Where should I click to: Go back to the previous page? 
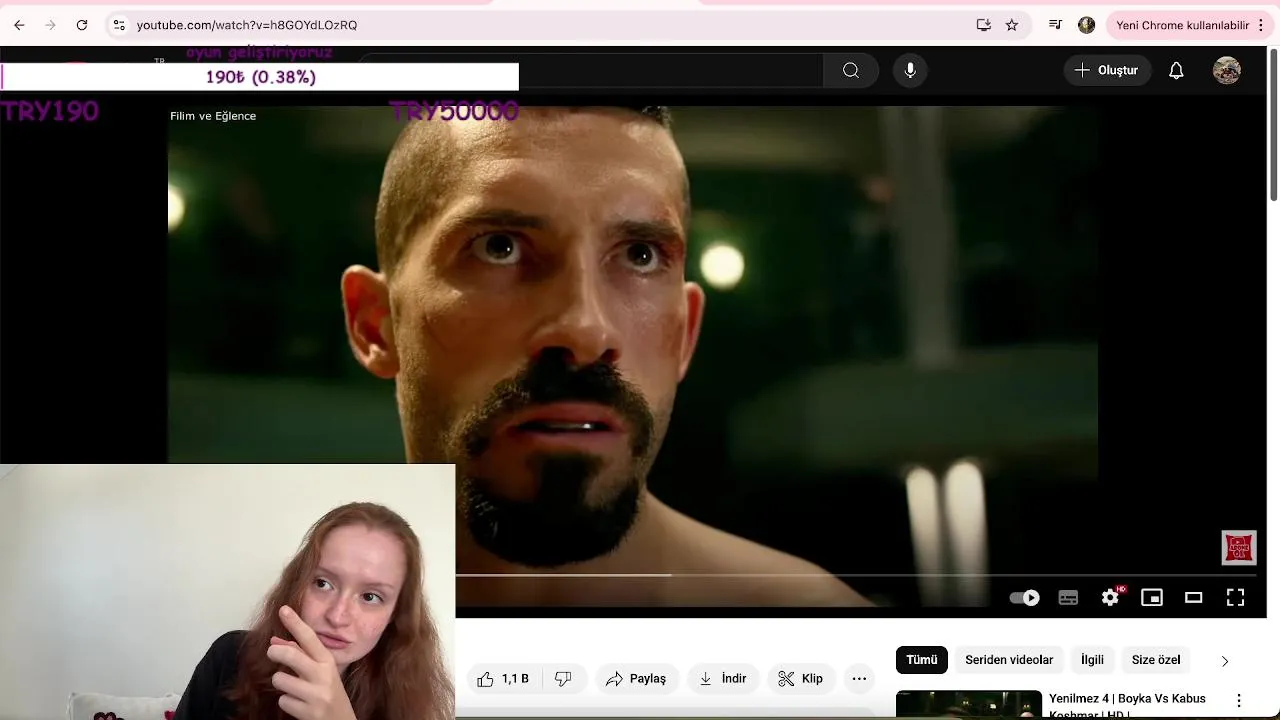[19, 25]
